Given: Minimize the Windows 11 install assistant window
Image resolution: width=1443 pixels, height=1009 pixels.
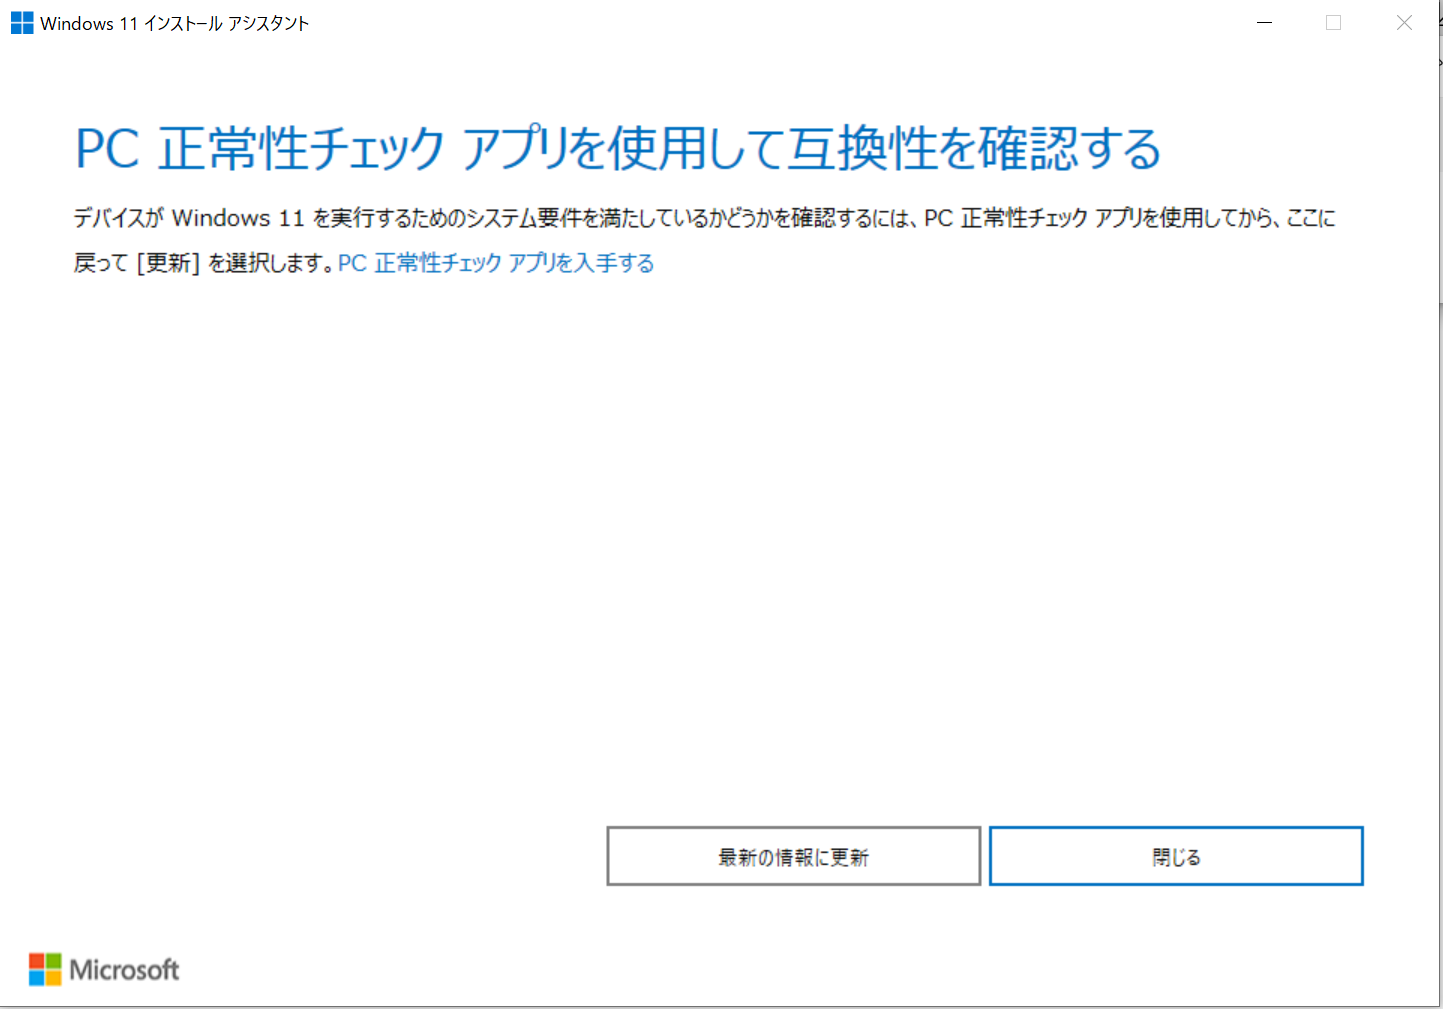Looking at the screenshot, I should click(1265, 22).
